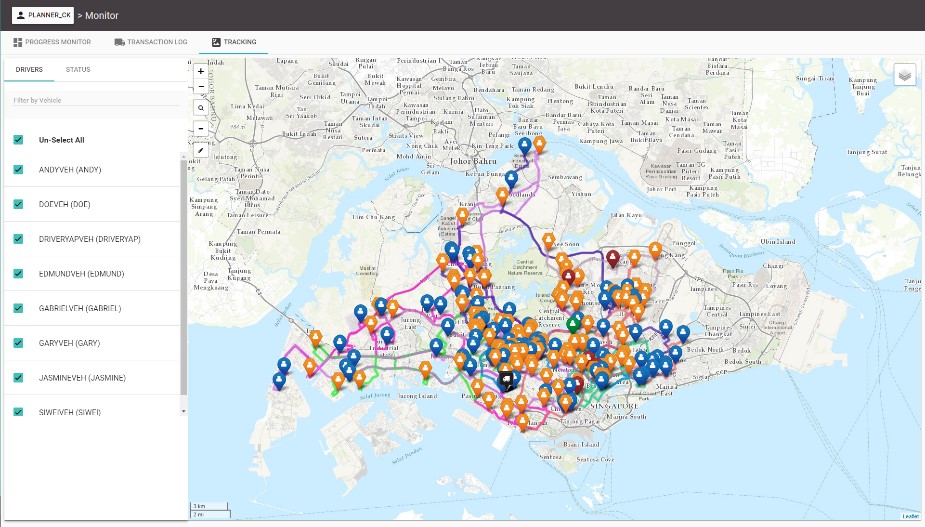Activate the pencil draw tool on map
The image size is (925, 527).
[201, 150]
